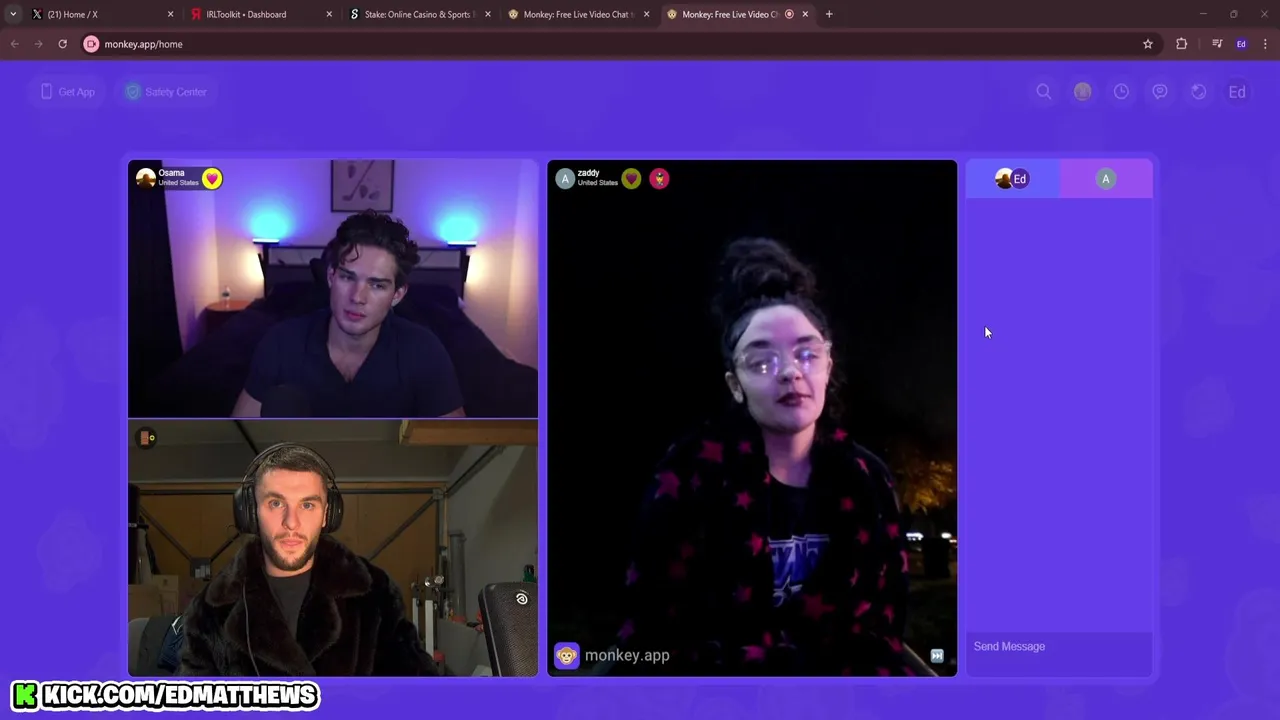Bookmark this page with the star icon

[1148, 44]
